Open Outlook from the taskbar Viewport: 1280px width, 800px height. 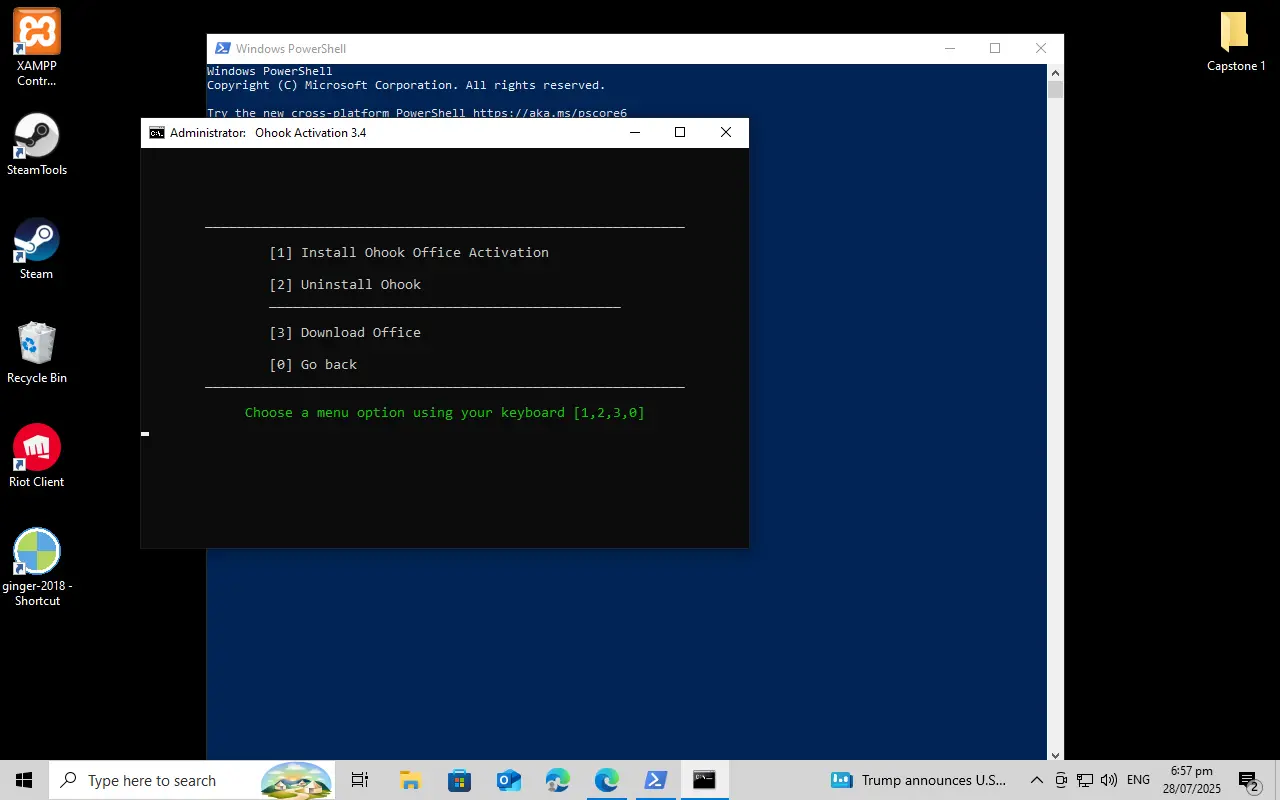508,780
